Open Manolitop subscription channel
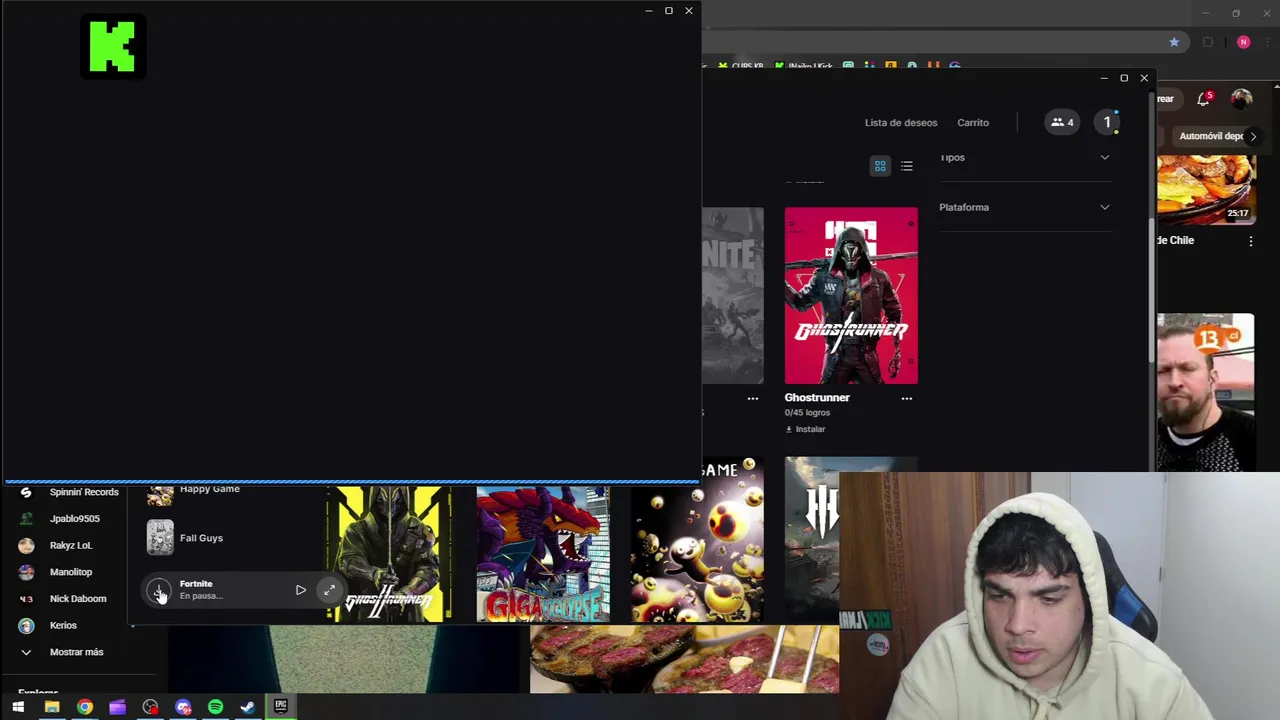The height and width of the screenshot is (720, 1280). (56, 572)
